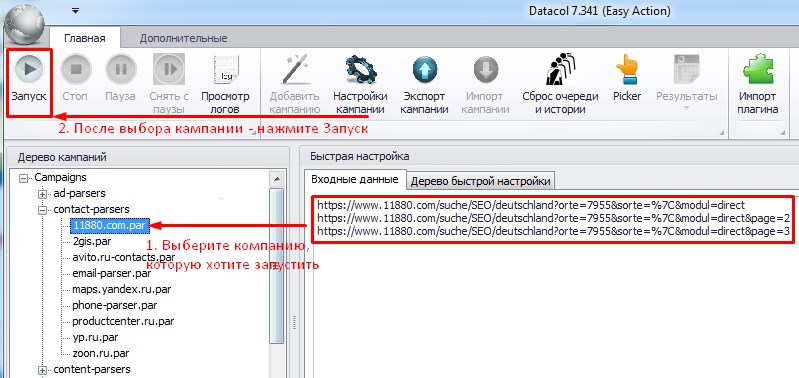Expand the content-parsers folder
799x378 pixels.
coord(43,370)
